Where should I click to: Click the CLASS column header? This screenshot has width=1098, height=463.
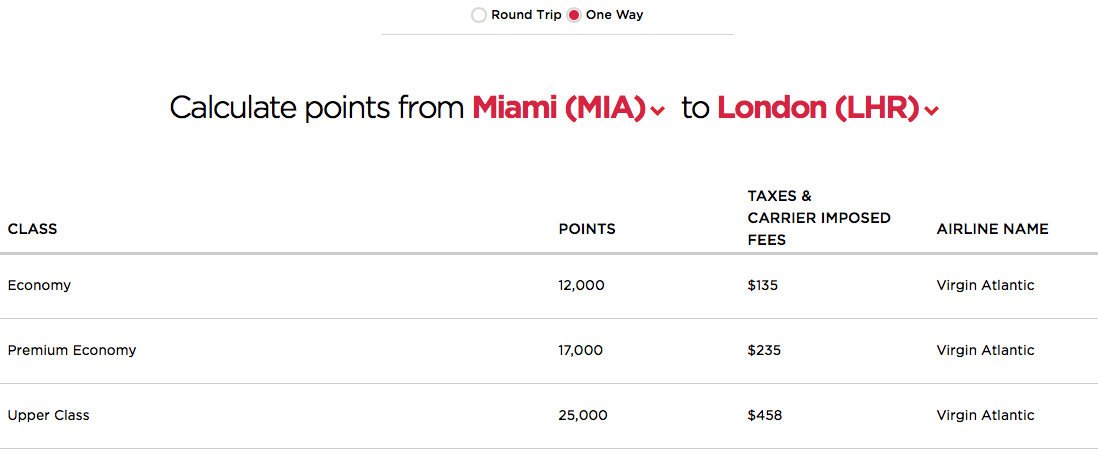pos(32,229)
